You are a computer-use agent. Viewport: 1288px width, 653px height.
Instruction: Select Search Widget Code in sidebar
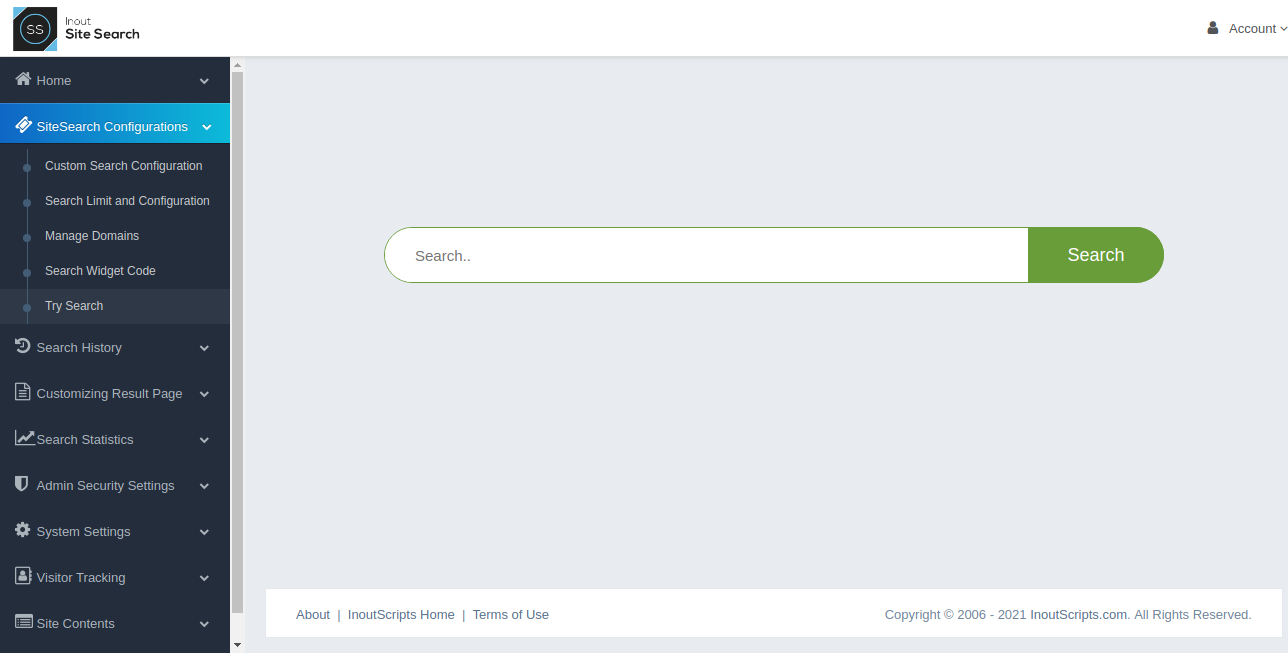click(x=100, y=271)
